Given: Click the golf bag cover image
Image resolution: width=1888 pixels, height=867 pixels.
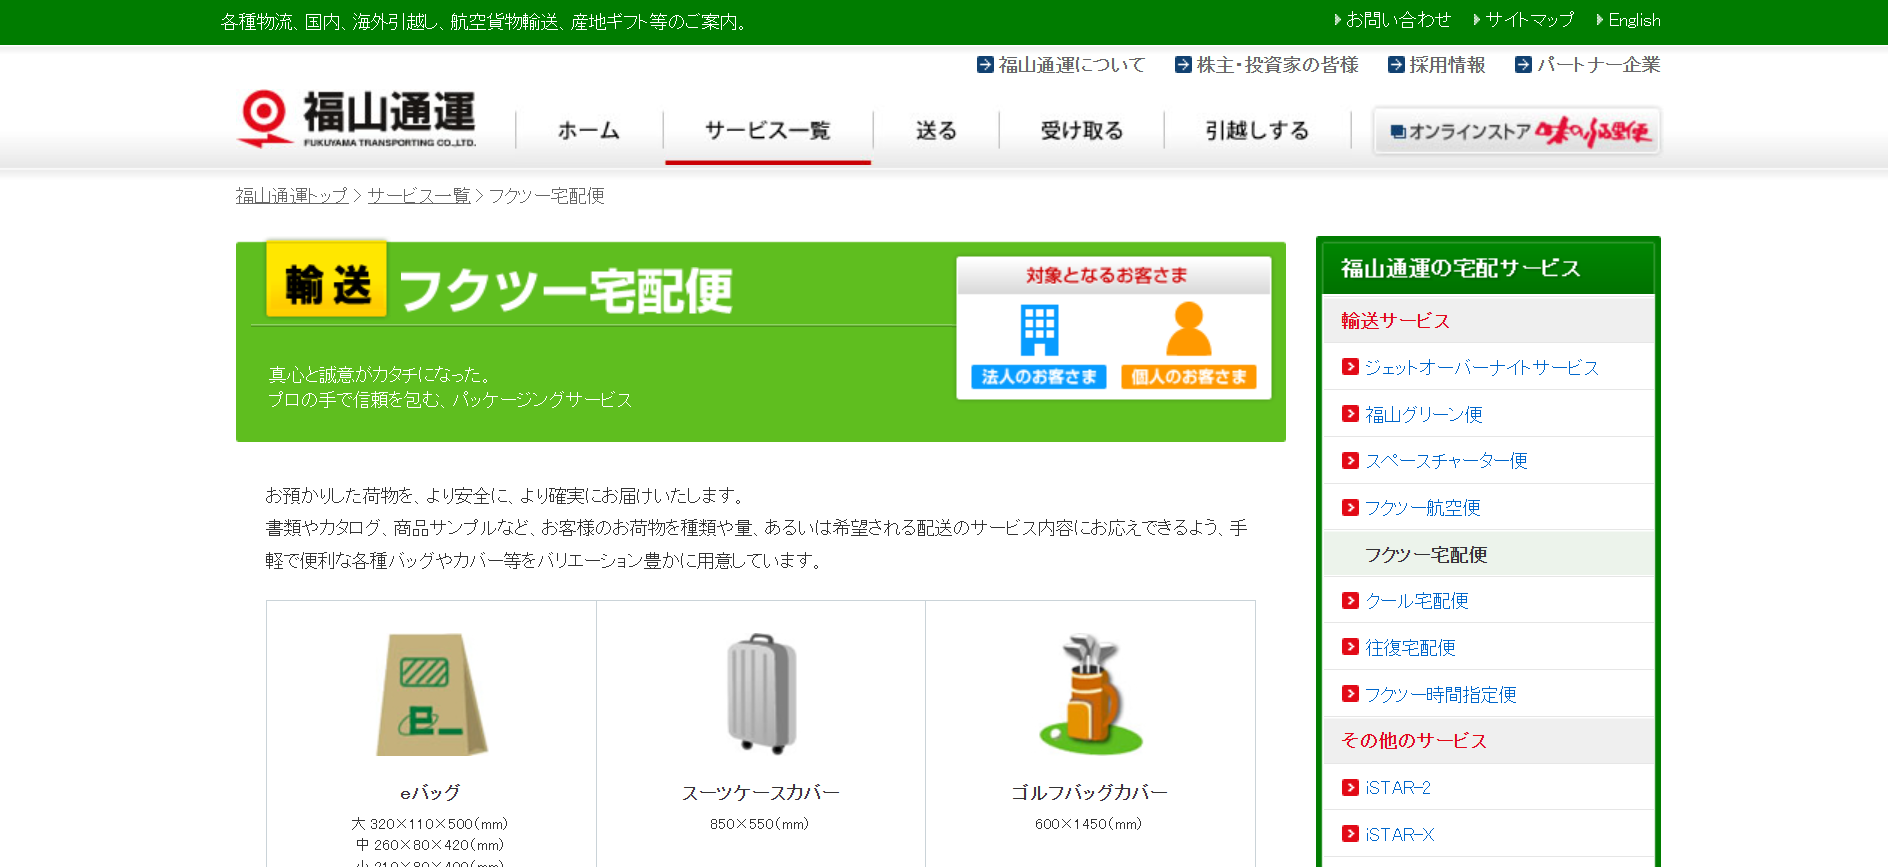Looking at the screenshot, I should pyautogui.click(x=1090, y=693).
